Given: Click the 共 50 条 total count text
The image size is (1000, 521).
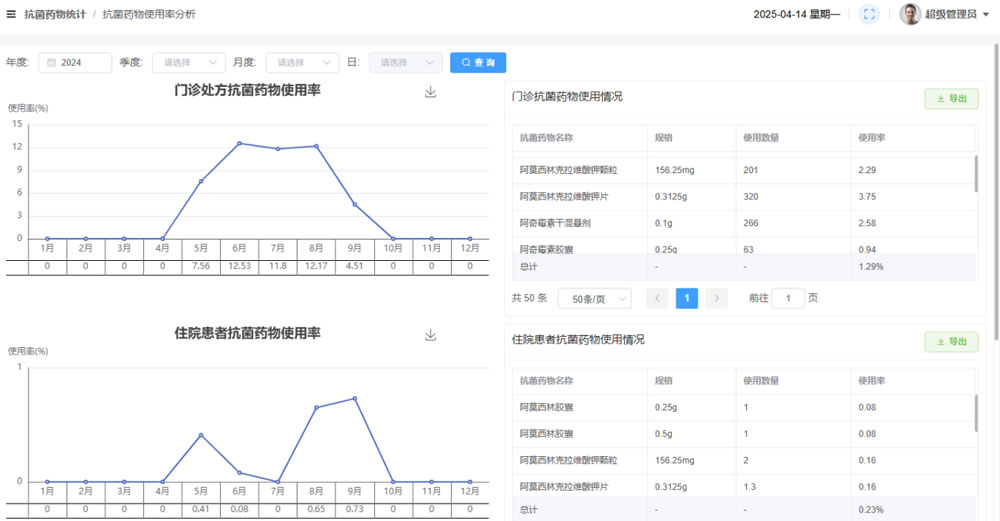Looking at the screenshot, I should 529,298.
